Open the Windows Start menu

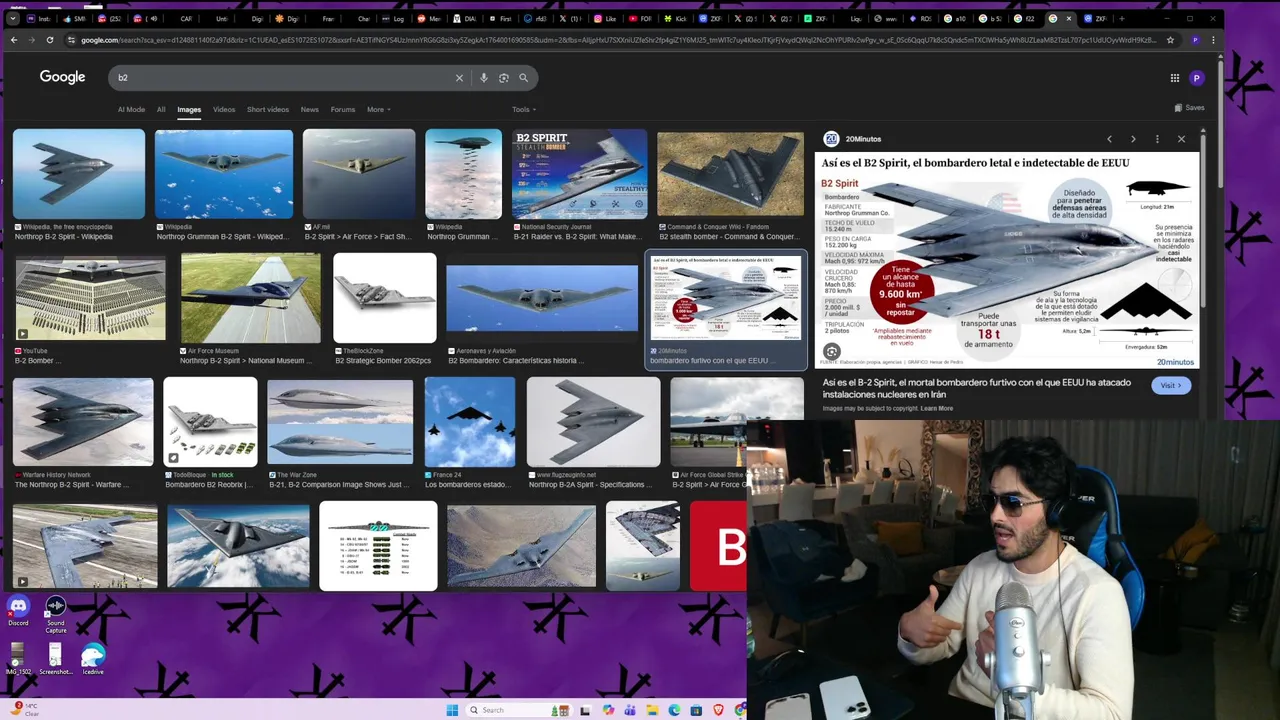[452, 710]
